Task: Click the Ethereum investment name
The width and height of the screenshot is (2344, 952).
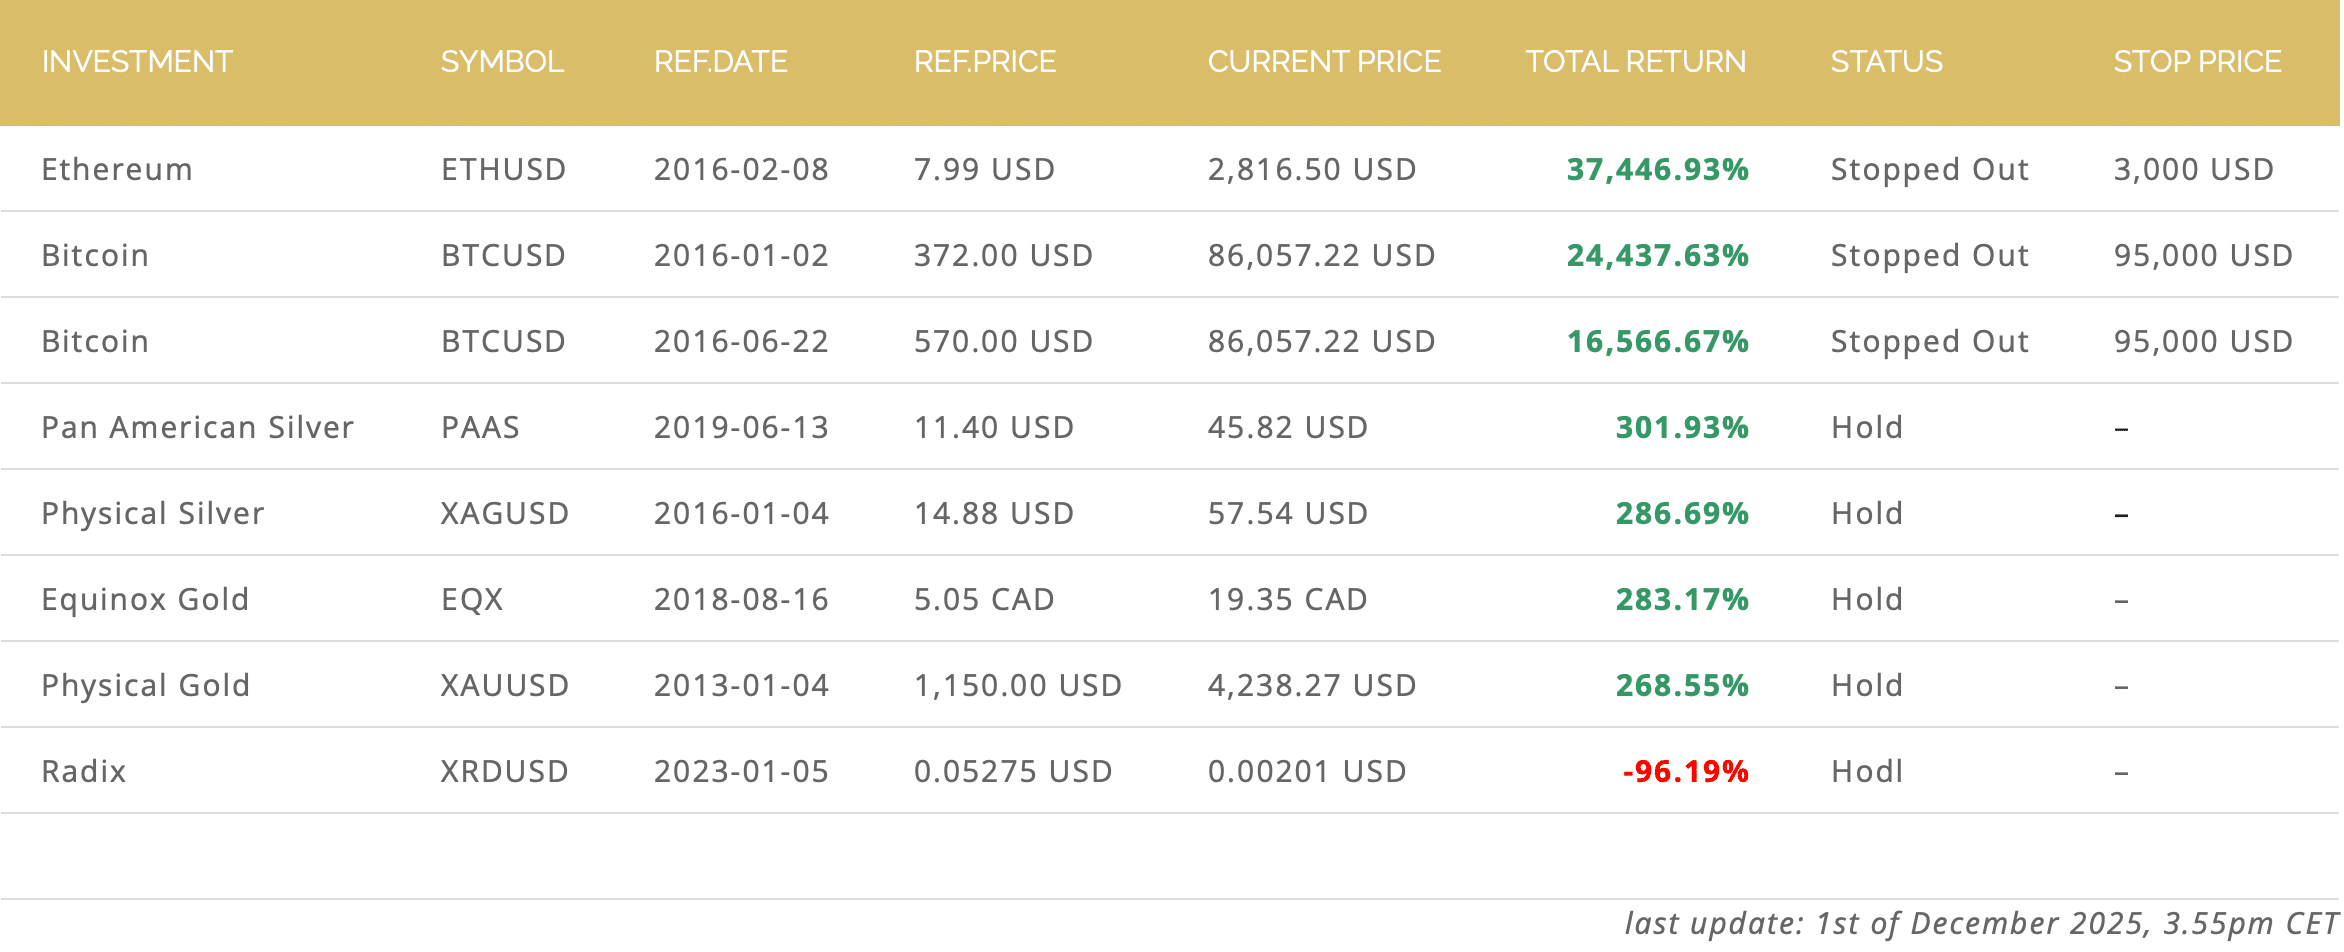Action: (117, 170)
